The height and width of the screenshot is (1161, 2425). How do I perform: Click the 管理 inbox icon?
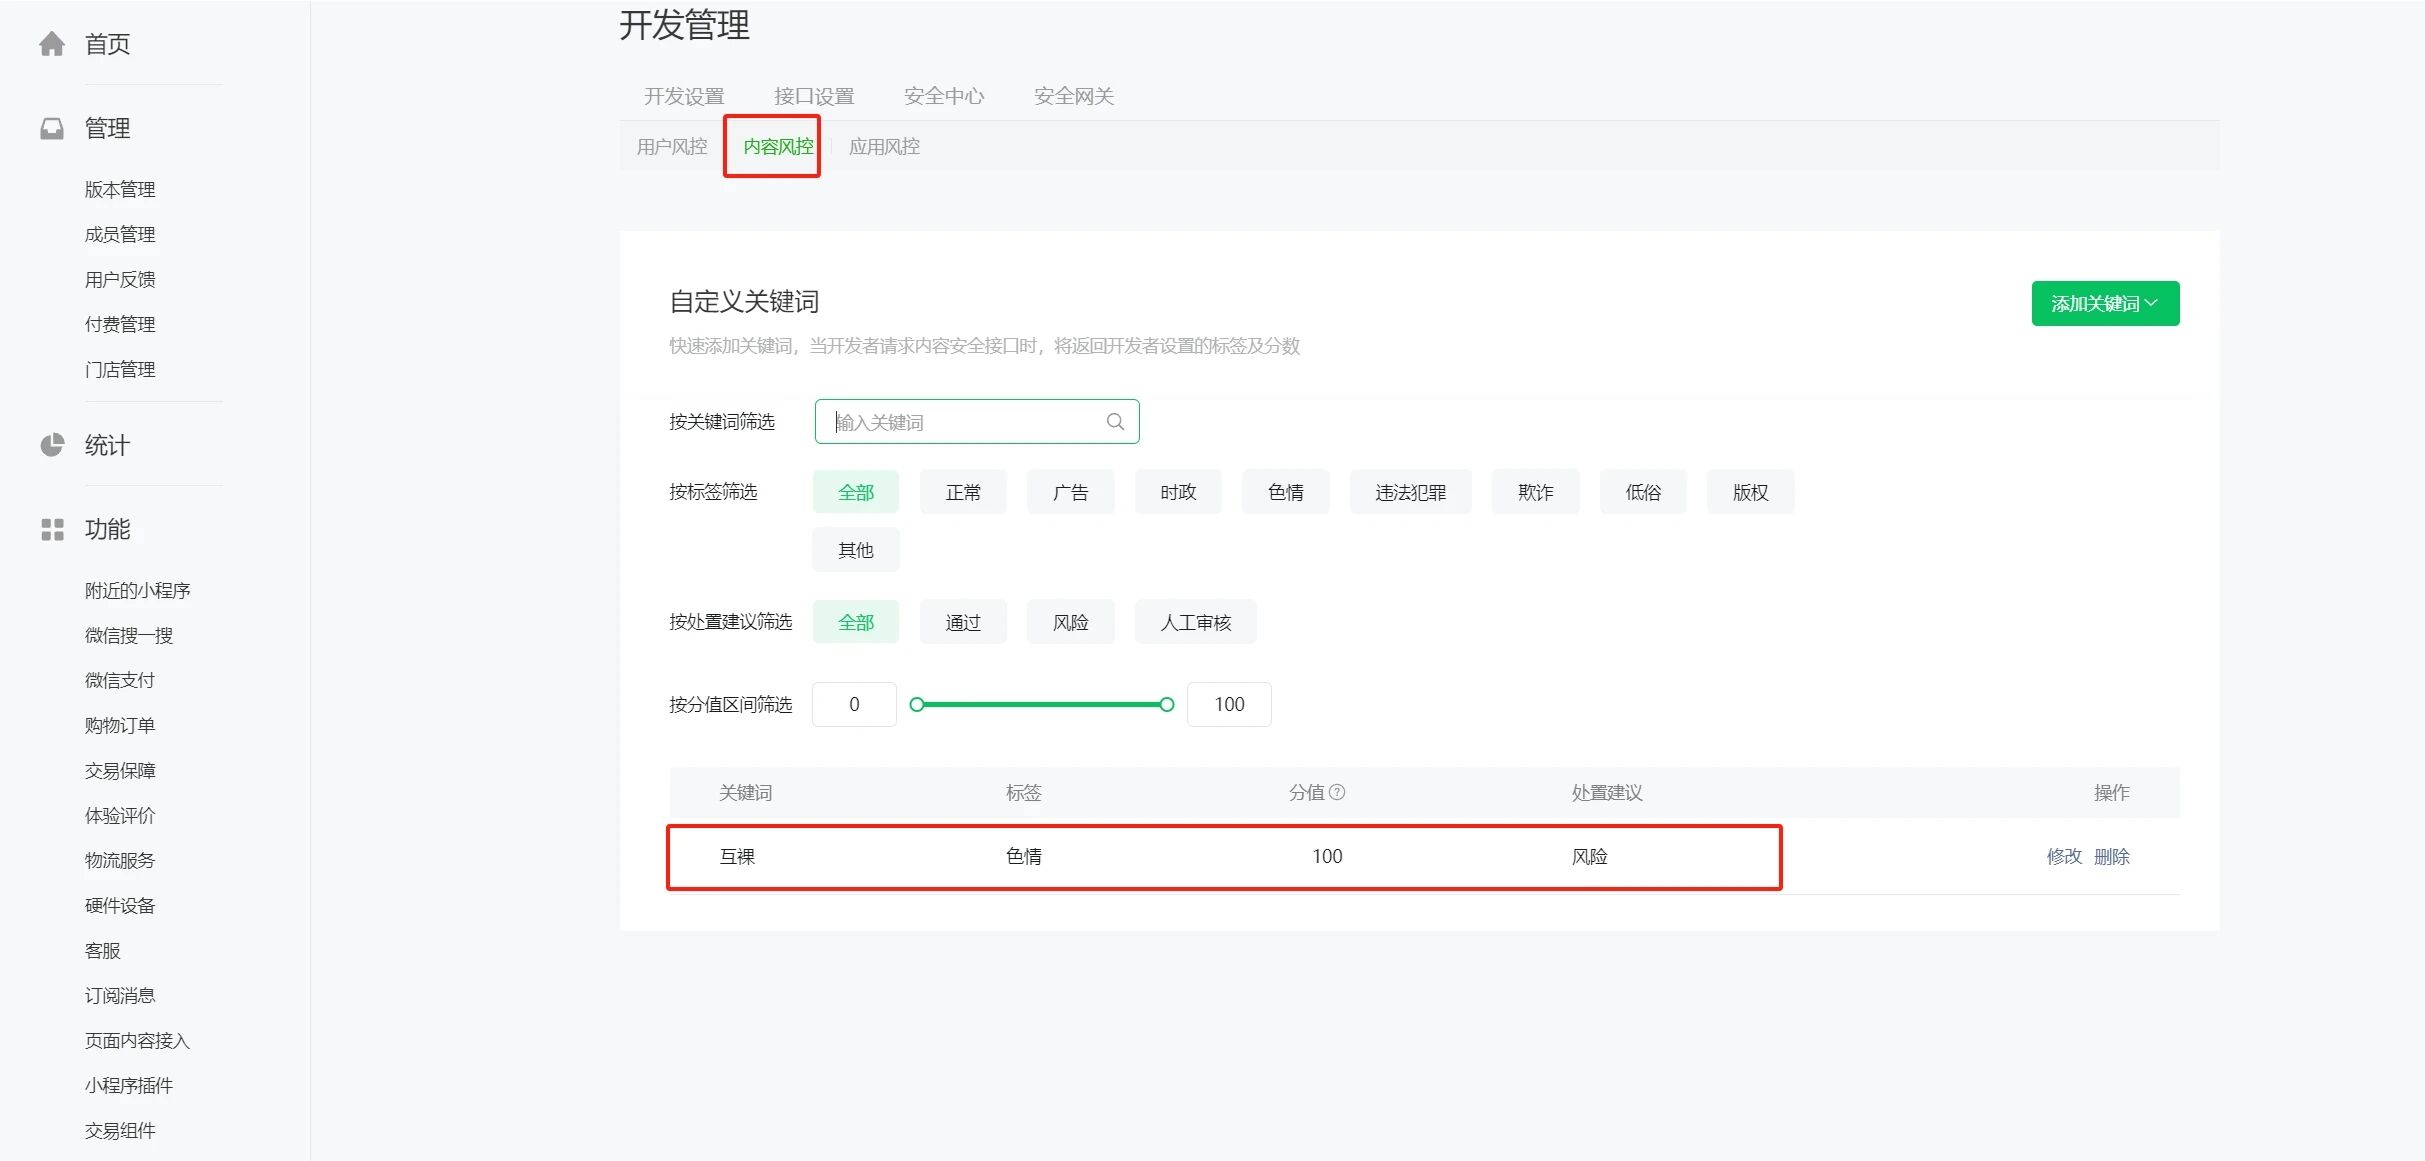[52, 129]
